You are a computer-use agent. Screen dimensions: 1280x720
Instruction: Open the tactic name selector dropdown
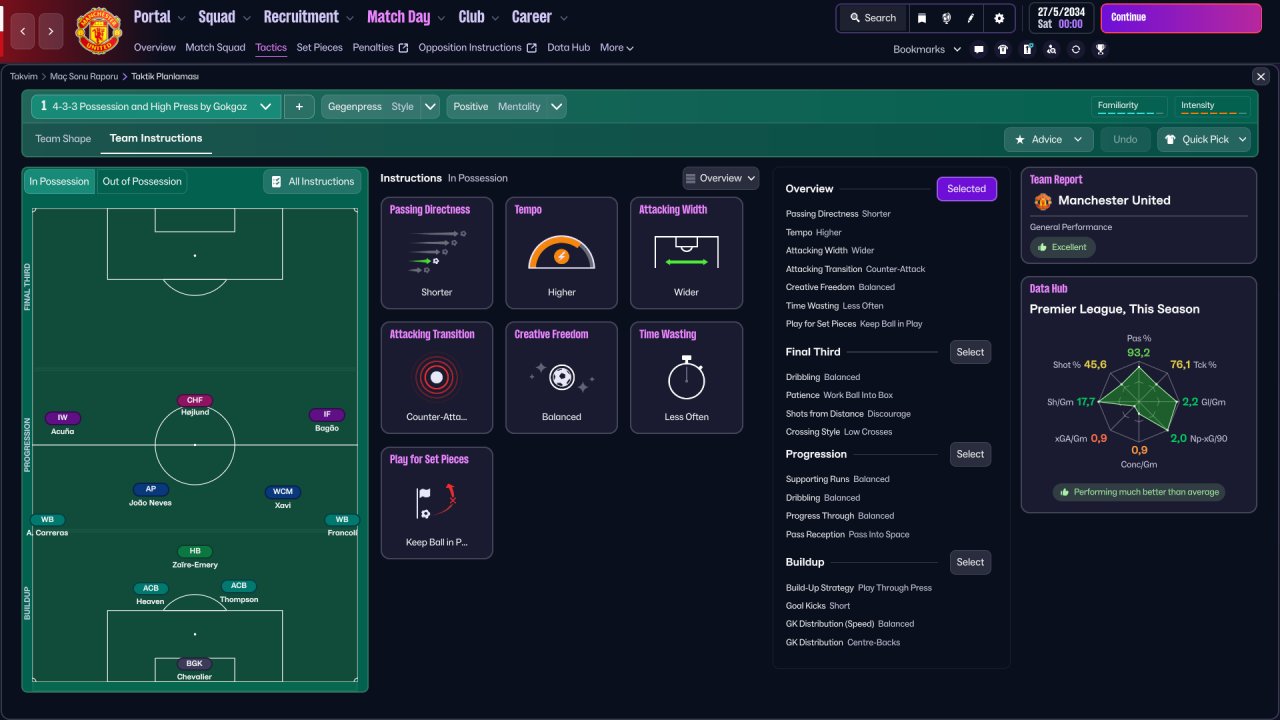coord(156,106)
